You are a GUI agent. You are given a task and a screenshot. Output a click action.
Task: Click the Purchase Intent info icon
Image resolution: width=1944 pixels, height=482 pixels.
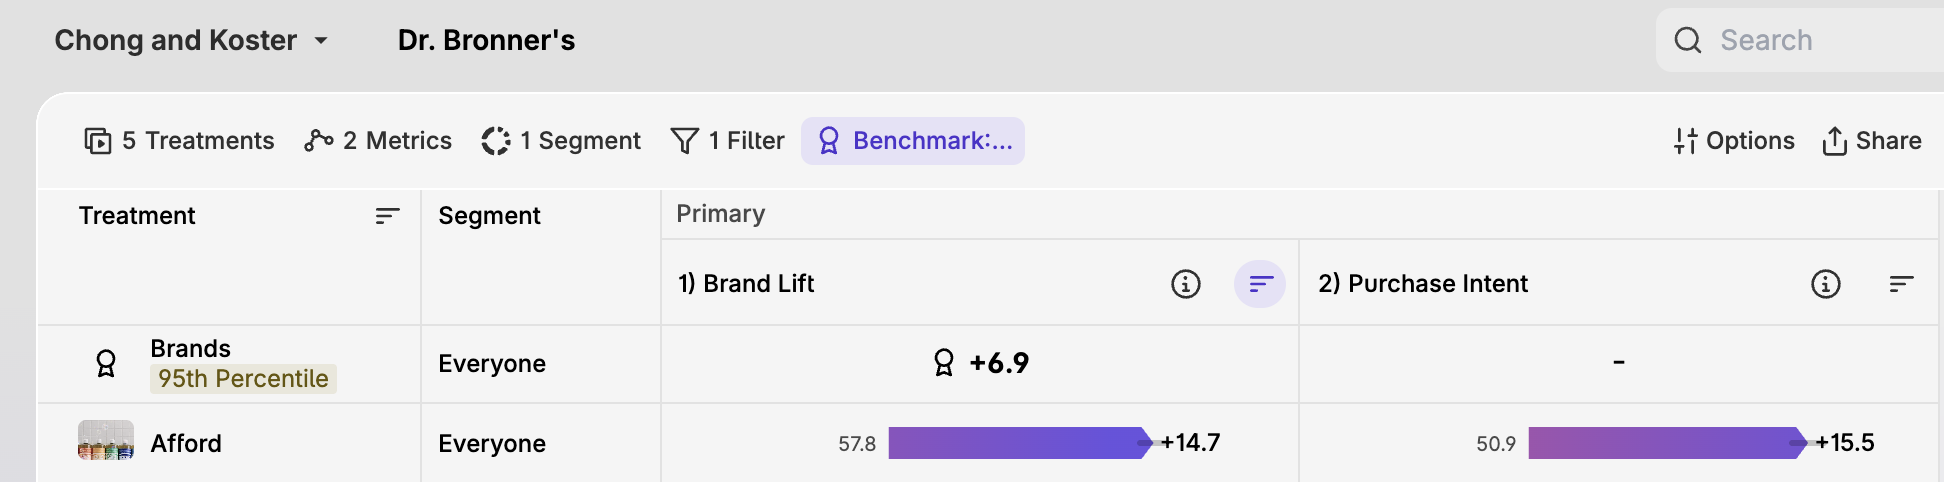(1825, 284)
